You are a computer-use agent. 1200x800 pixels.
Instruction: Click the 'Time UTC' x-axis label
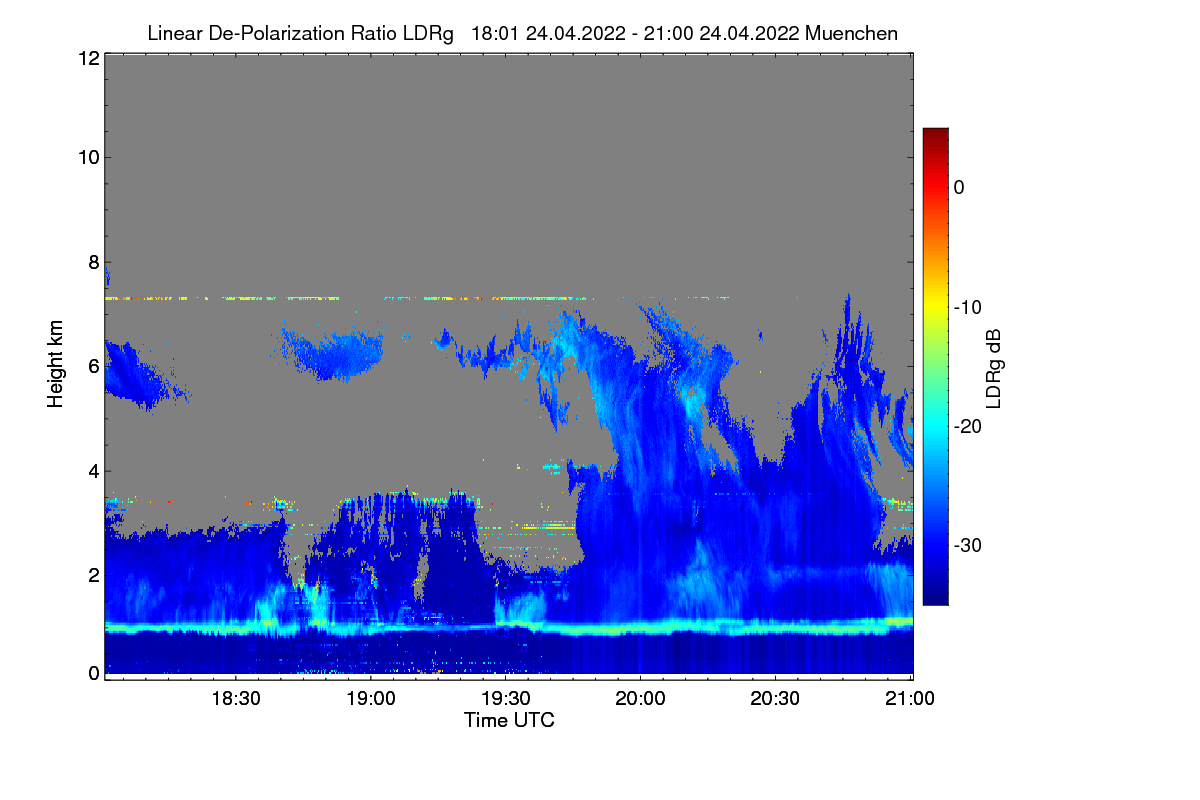tap(509, 720)
